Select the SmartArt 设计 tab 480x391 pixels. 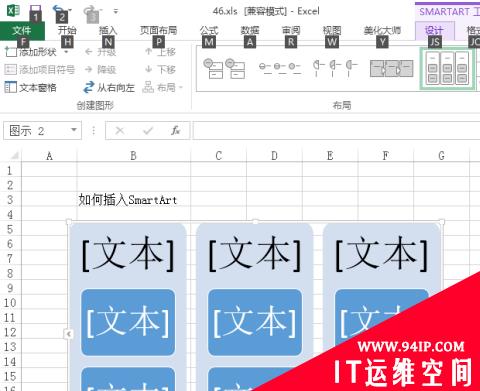click(435, 31)
